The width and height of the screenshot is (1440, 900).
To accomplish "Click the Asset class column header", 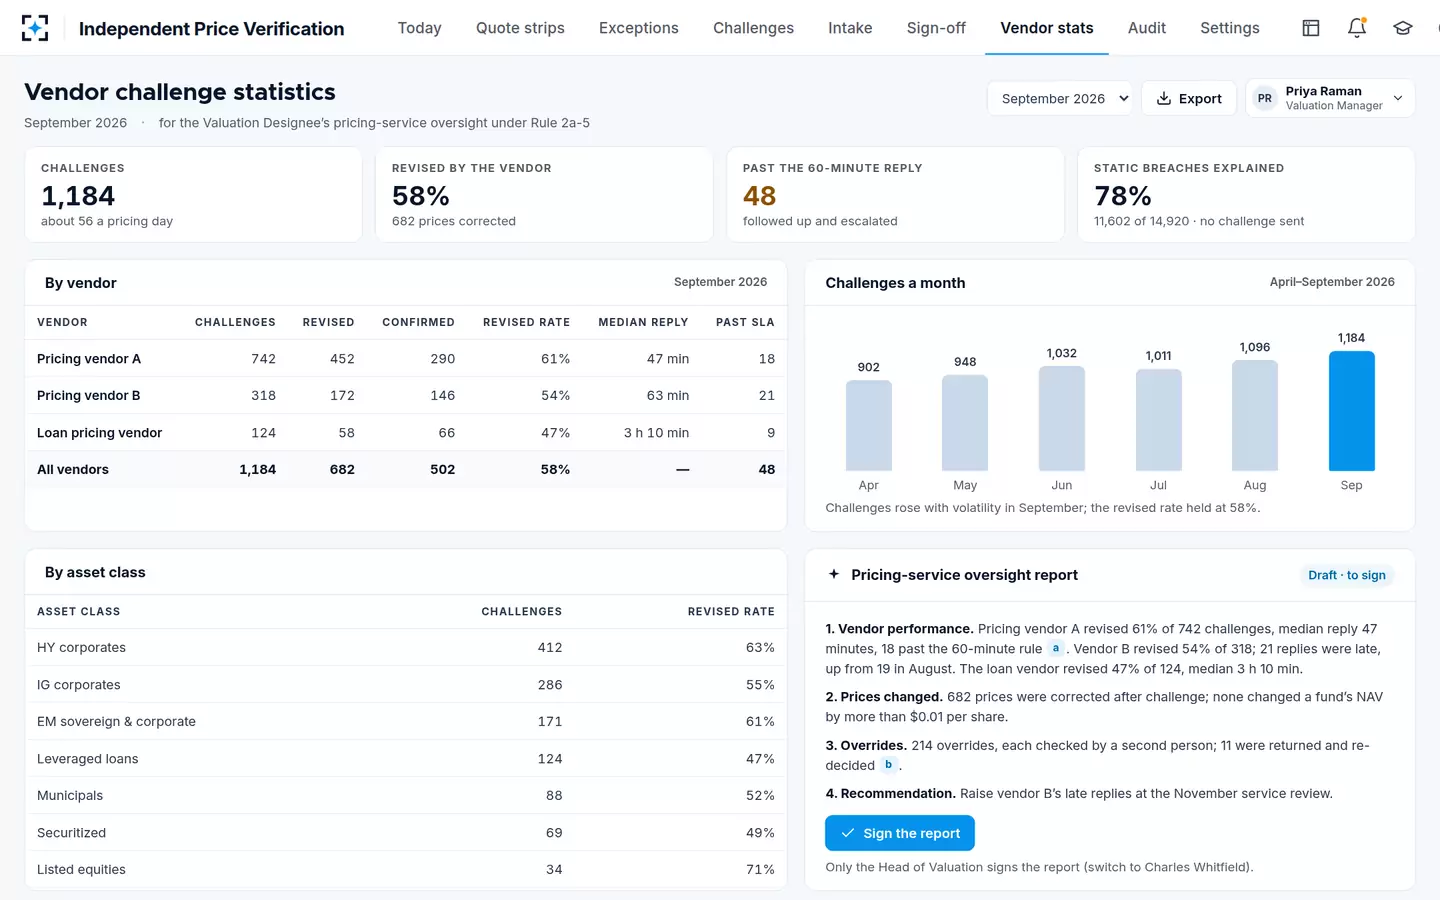I will point(78,611).
